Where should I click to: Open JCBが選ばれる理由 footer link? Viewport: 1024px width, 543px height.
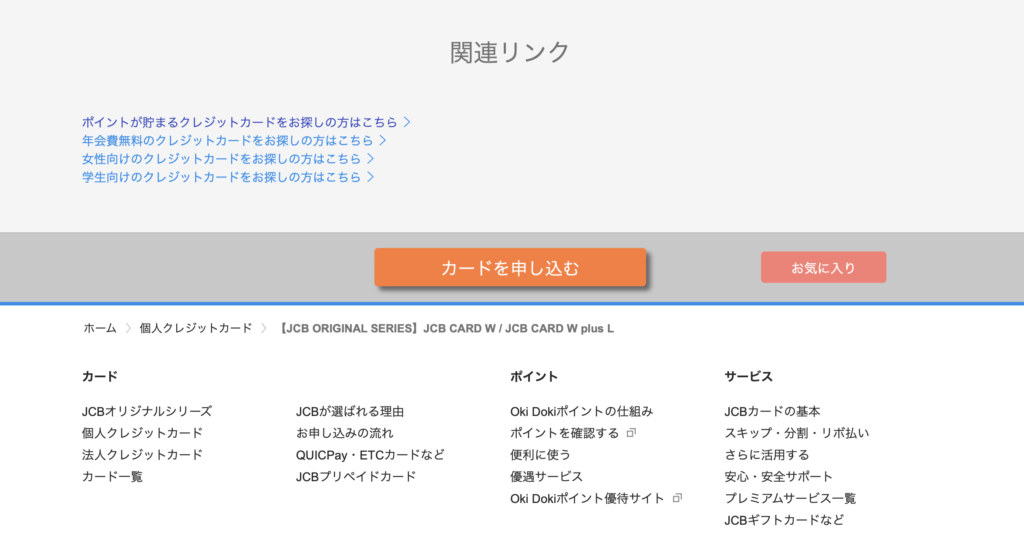[x=350, y=412]
